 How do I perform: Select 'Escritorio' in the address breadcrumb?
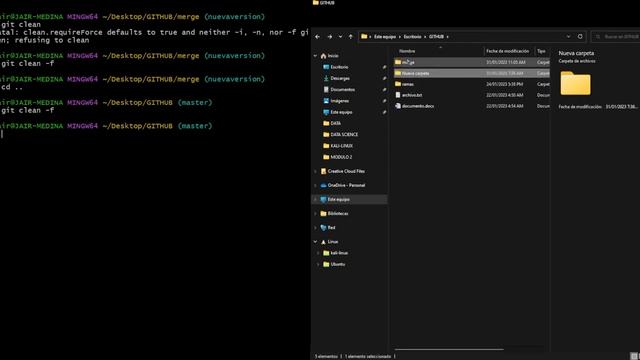pyautogui.click(x=412, y=37)
